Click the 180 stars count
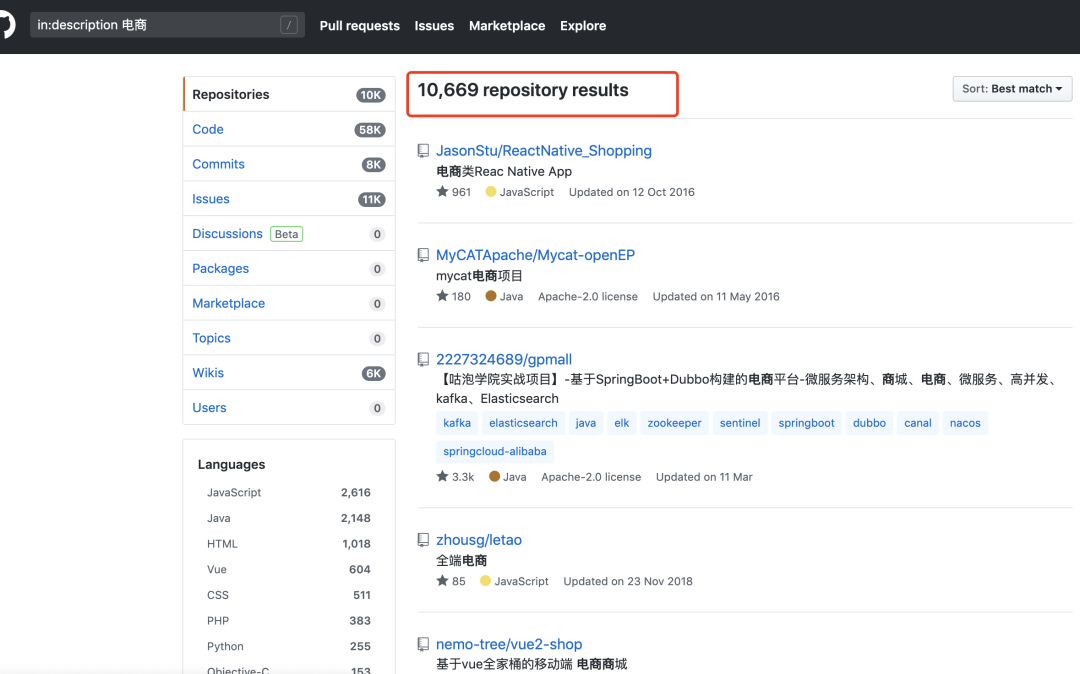The width and height of the screenshot is (1080, 674). pyautogui.click(x=454, y=297)
